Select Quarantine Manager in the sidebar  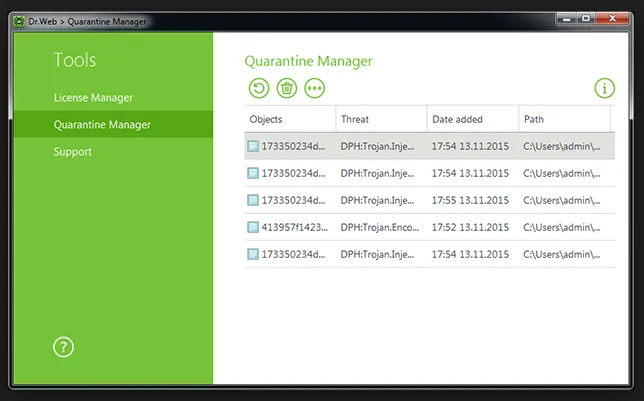[113, 124]
